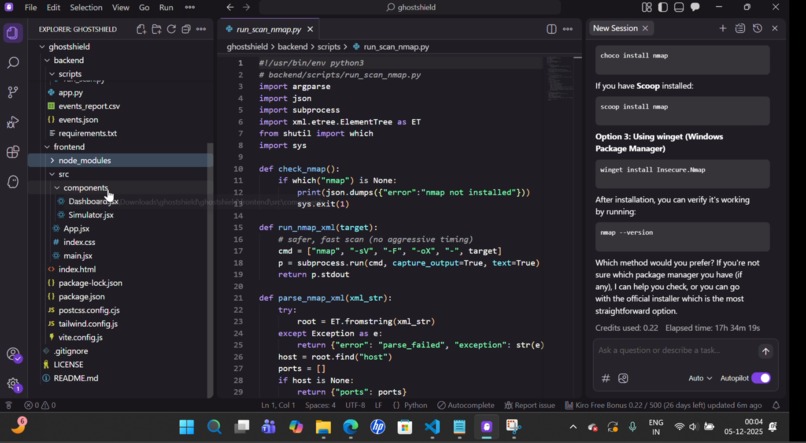Customize layout icon in title bar
Screen dimensions: 806x443
click(x=647, y=7)
